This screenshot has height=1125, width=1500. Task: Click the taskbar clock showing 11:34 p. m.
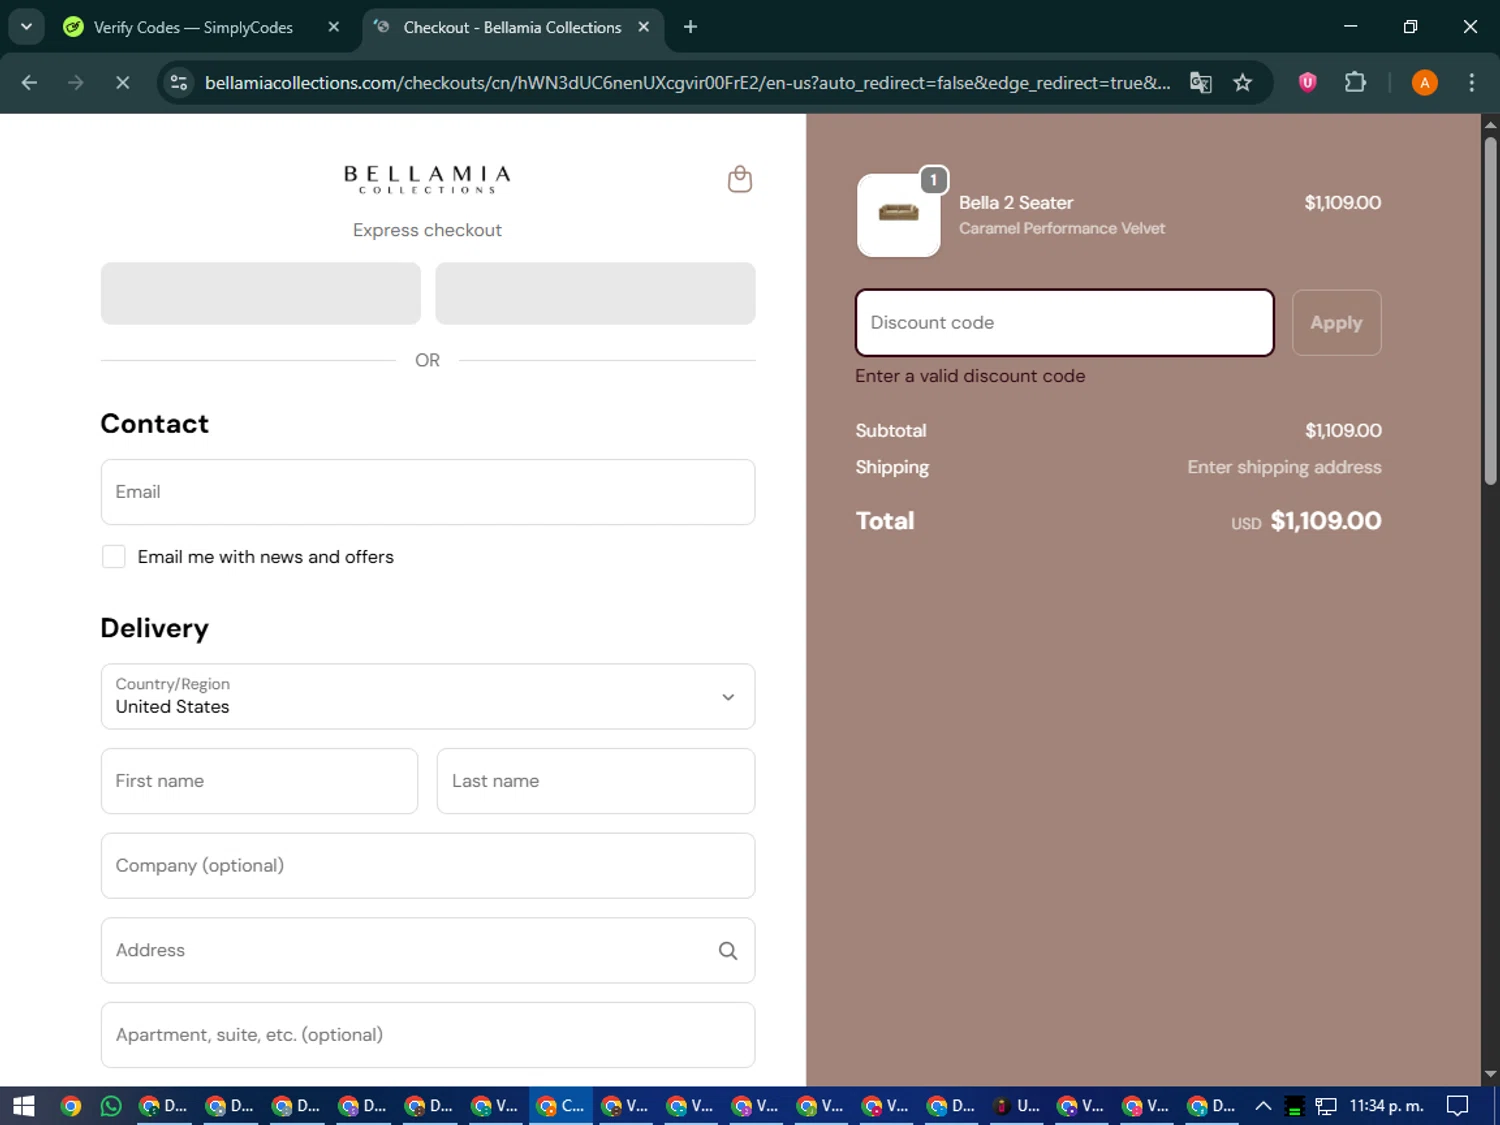coord(1386,1106)
